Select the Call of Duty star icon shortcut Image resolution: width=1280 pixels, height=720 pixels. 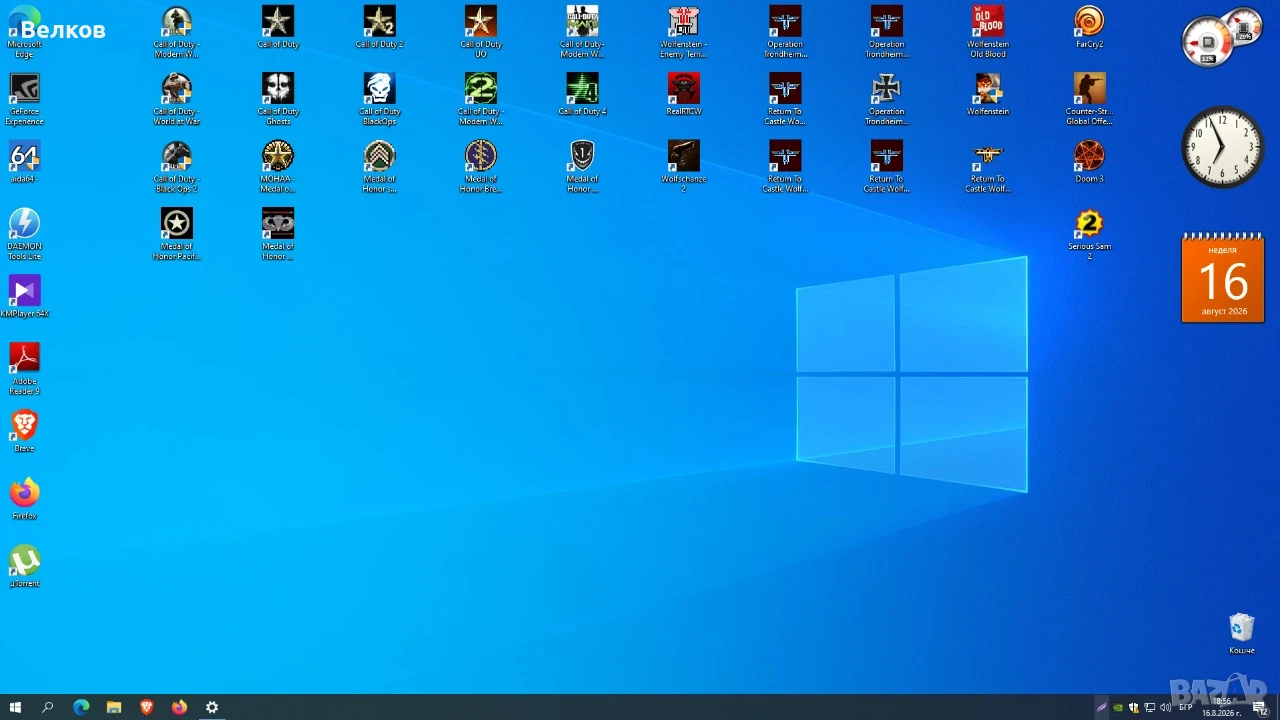(278, 27)
